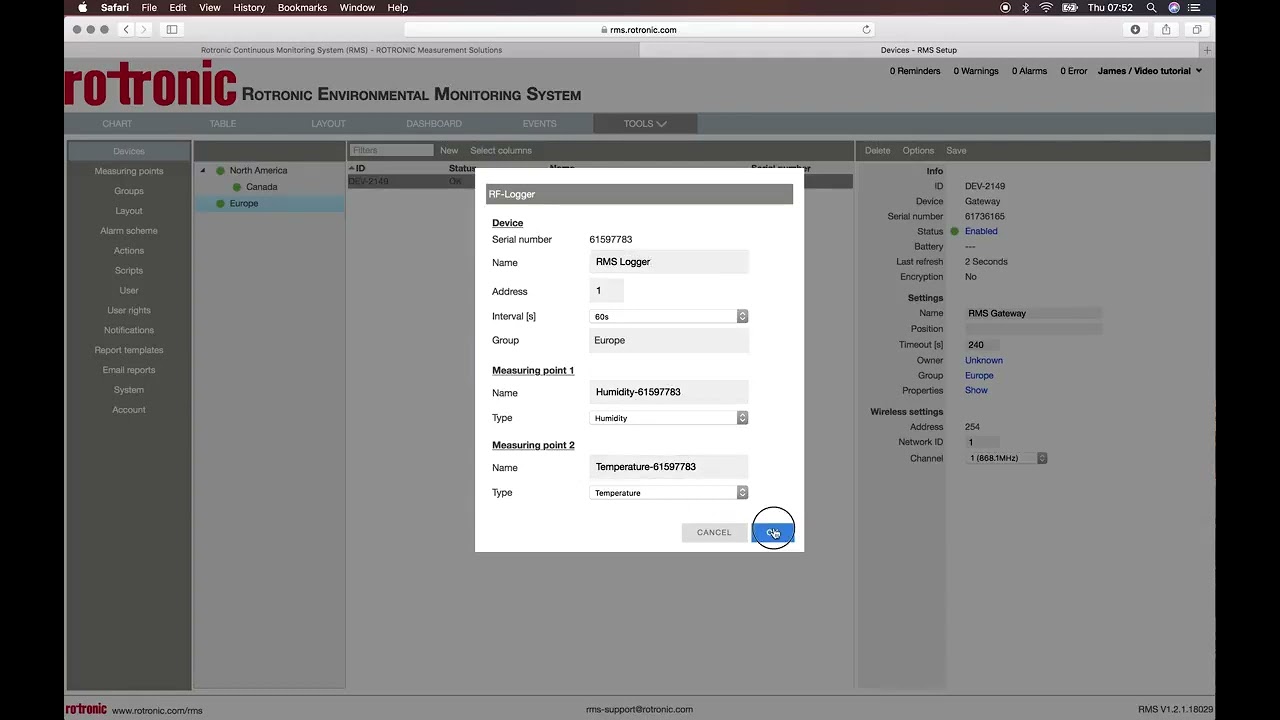
Task: Open the 0 Warnings indicator
Action: 976,71
